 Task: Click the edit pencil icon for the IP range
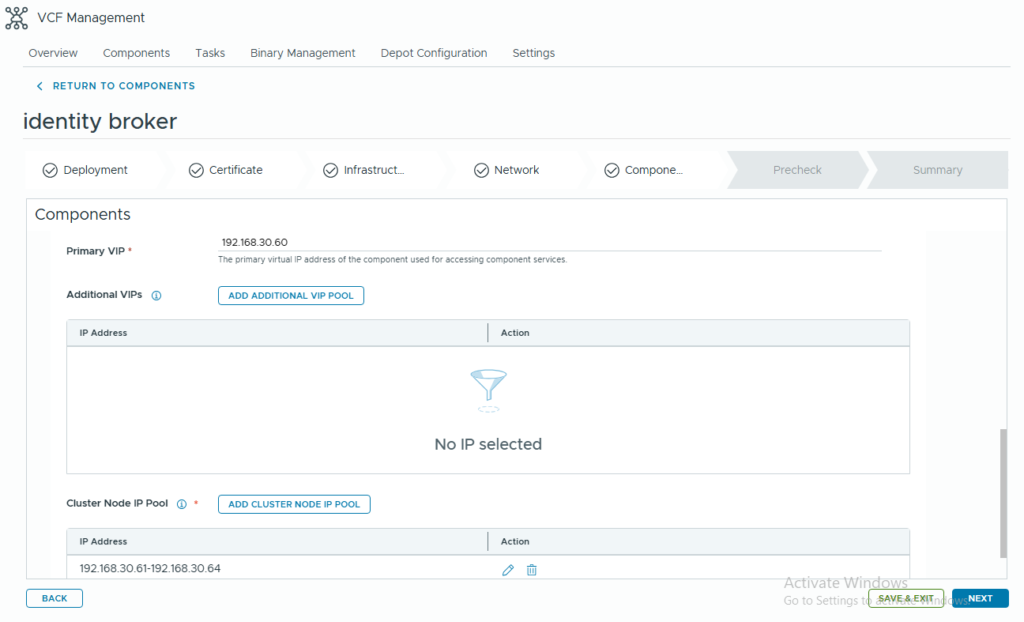(508, 570)
